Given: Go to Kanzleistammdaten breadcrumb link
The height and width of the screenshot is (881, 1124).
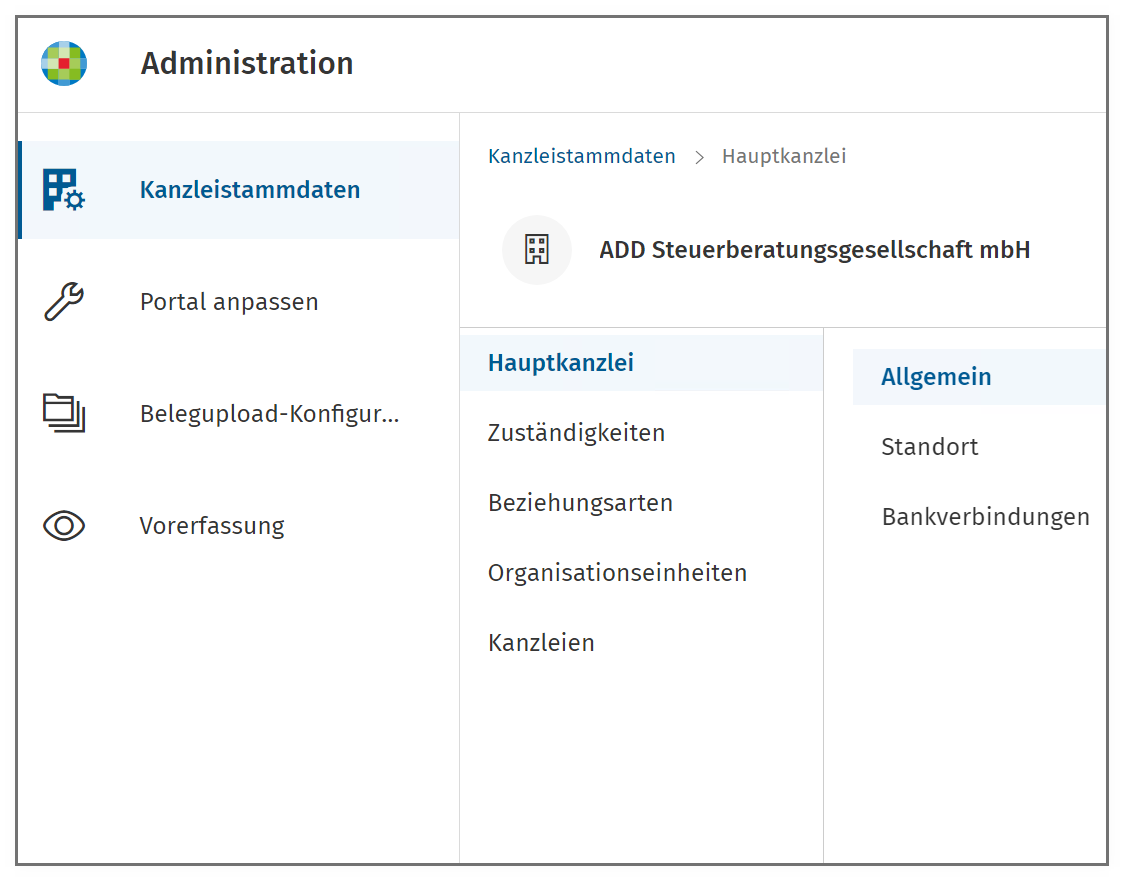Looking at the screenshot, I should (581, 156).
